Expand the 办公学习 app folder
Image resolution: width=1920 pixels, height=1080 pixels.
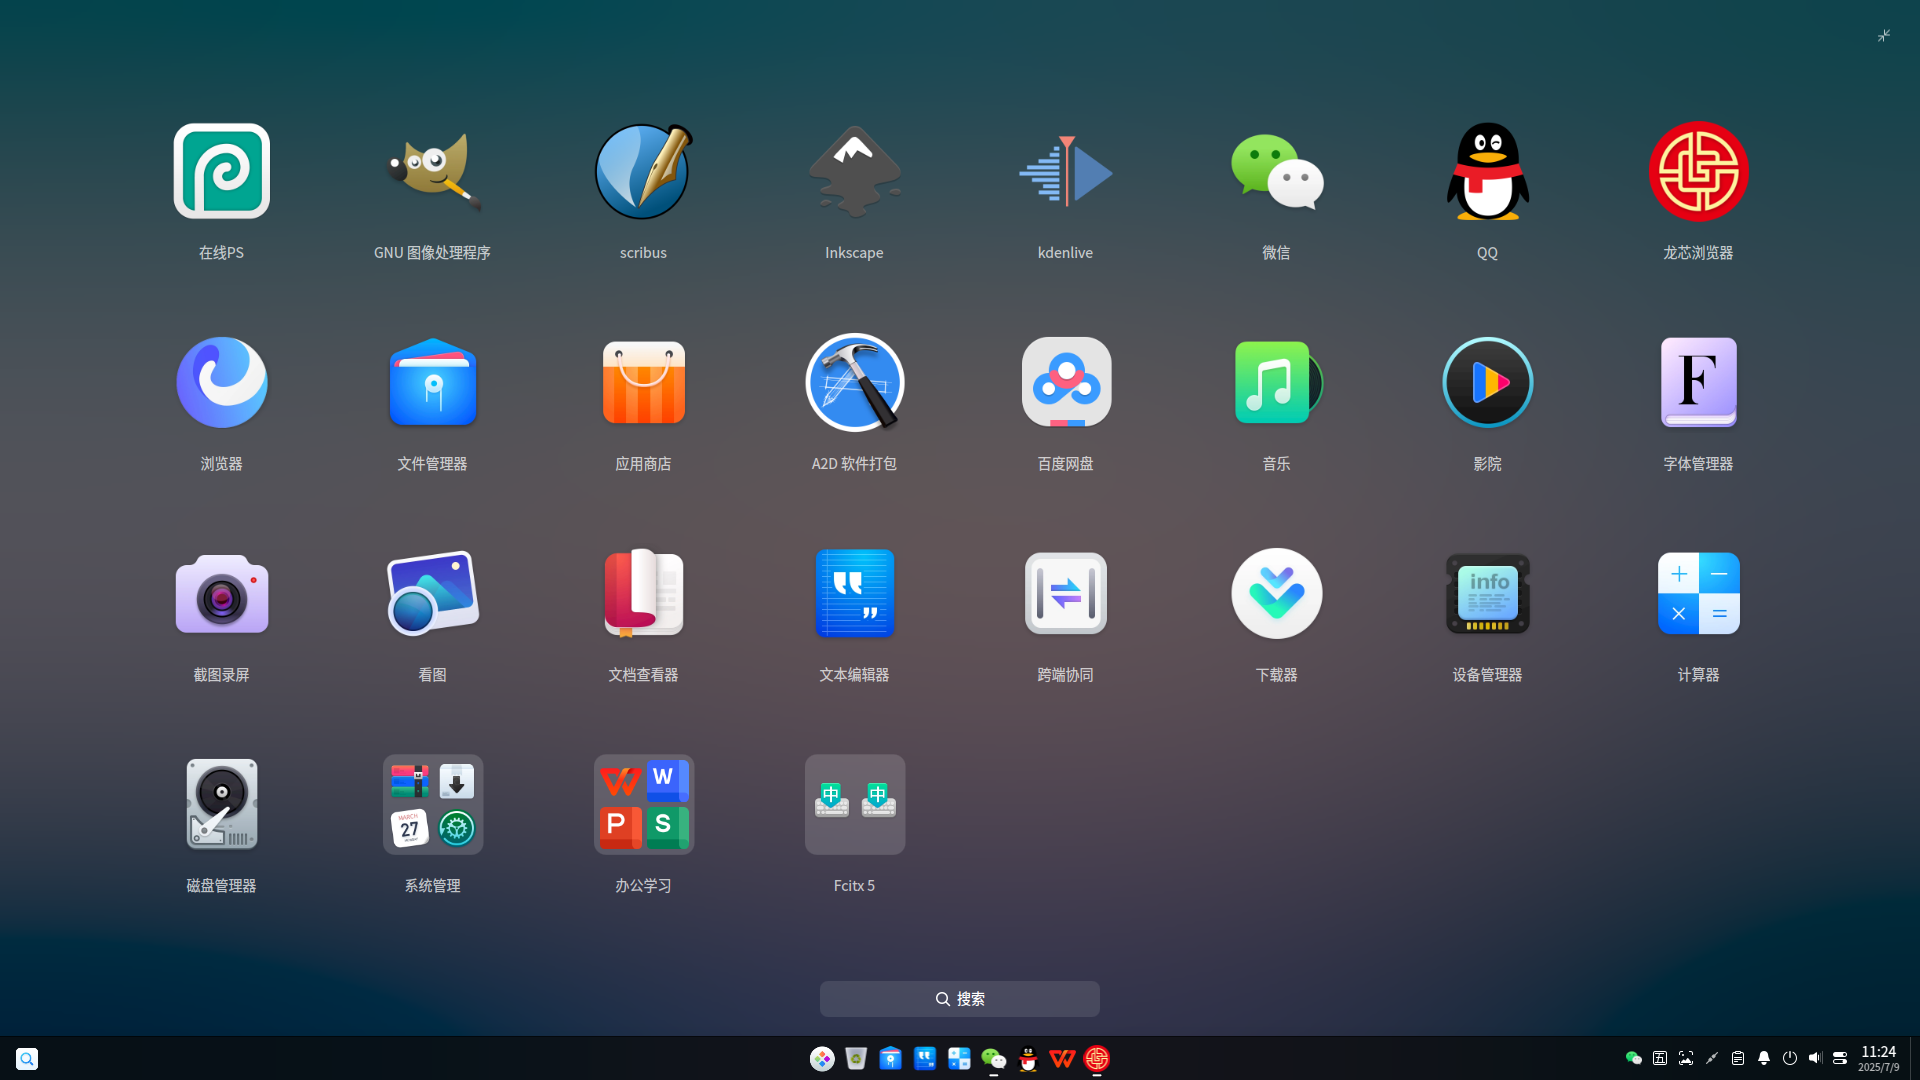click(x=643, y=805)
